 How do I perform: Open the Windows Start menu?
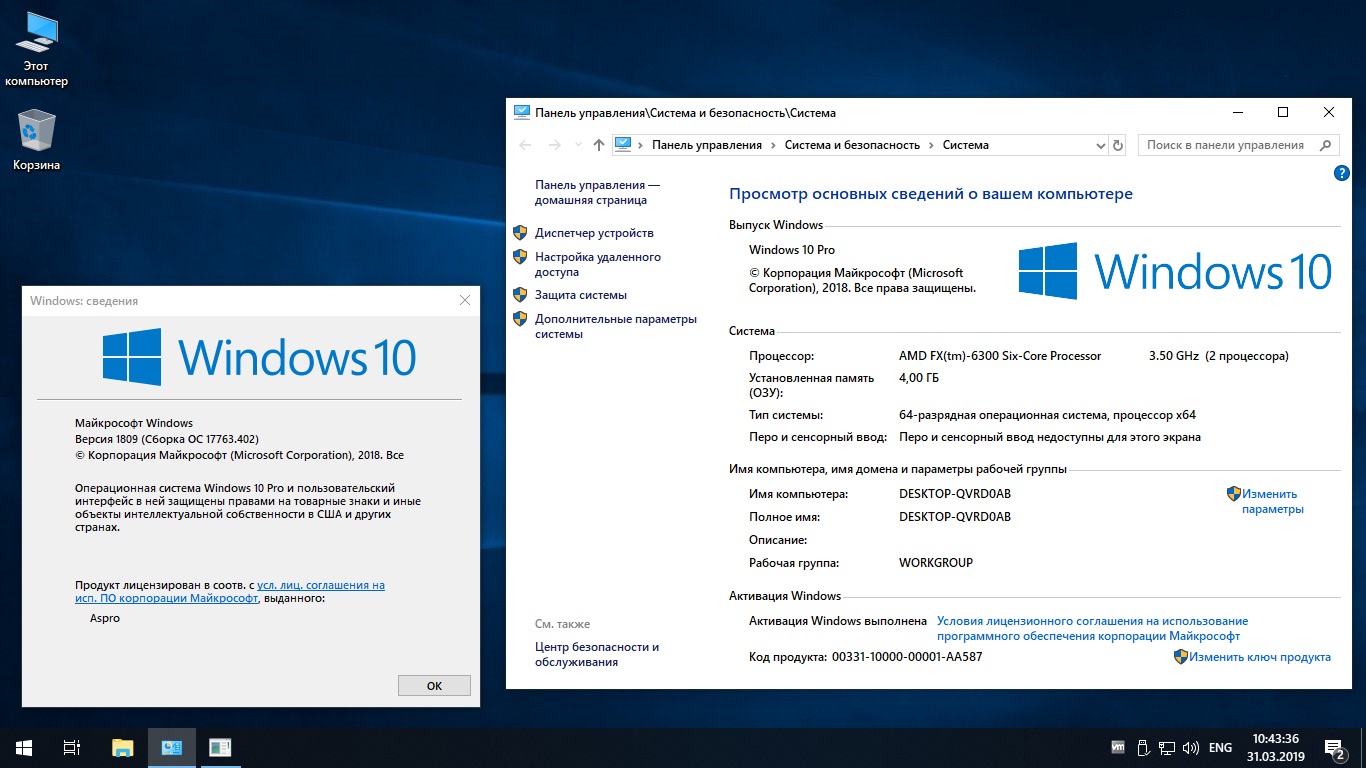[23, 747]
